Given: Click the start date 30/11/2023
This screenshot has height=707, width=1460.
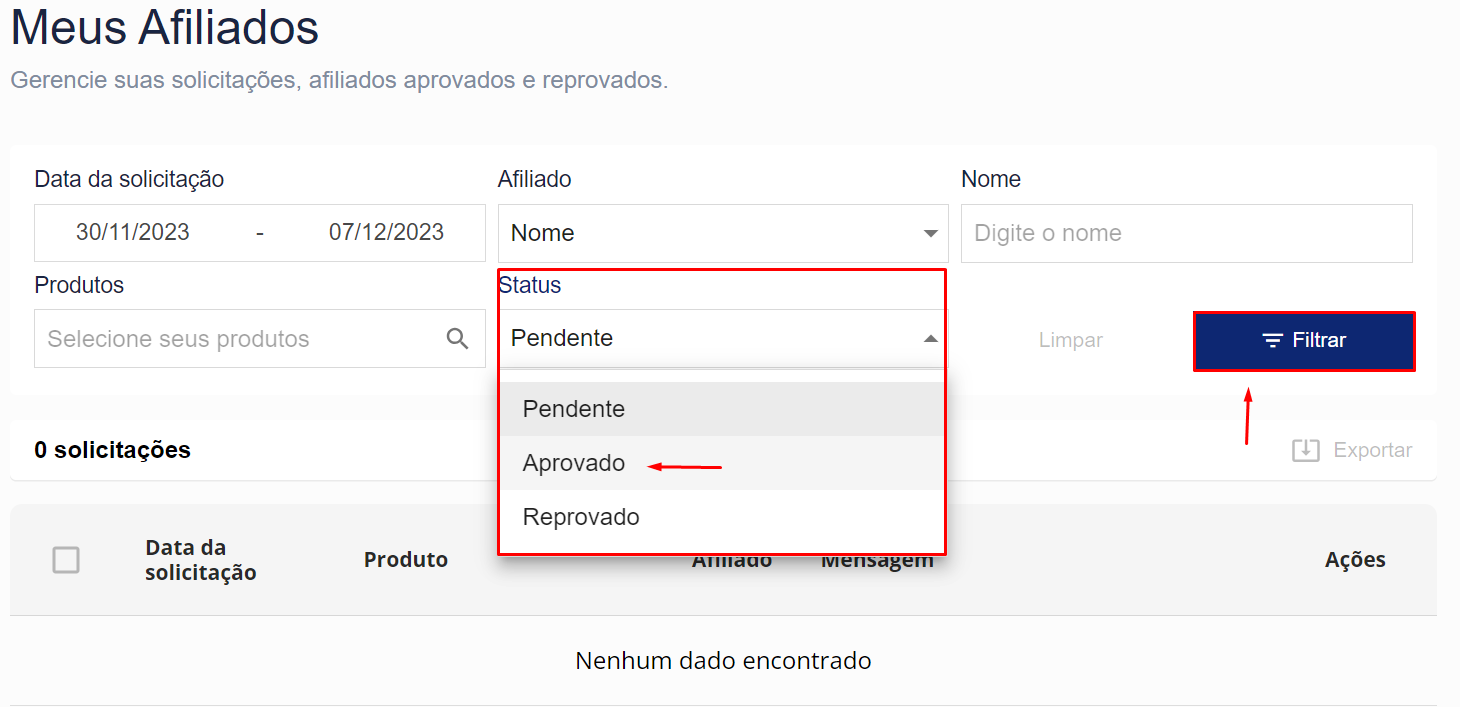Looking at the screenshot, I should (x=133, y=233).
